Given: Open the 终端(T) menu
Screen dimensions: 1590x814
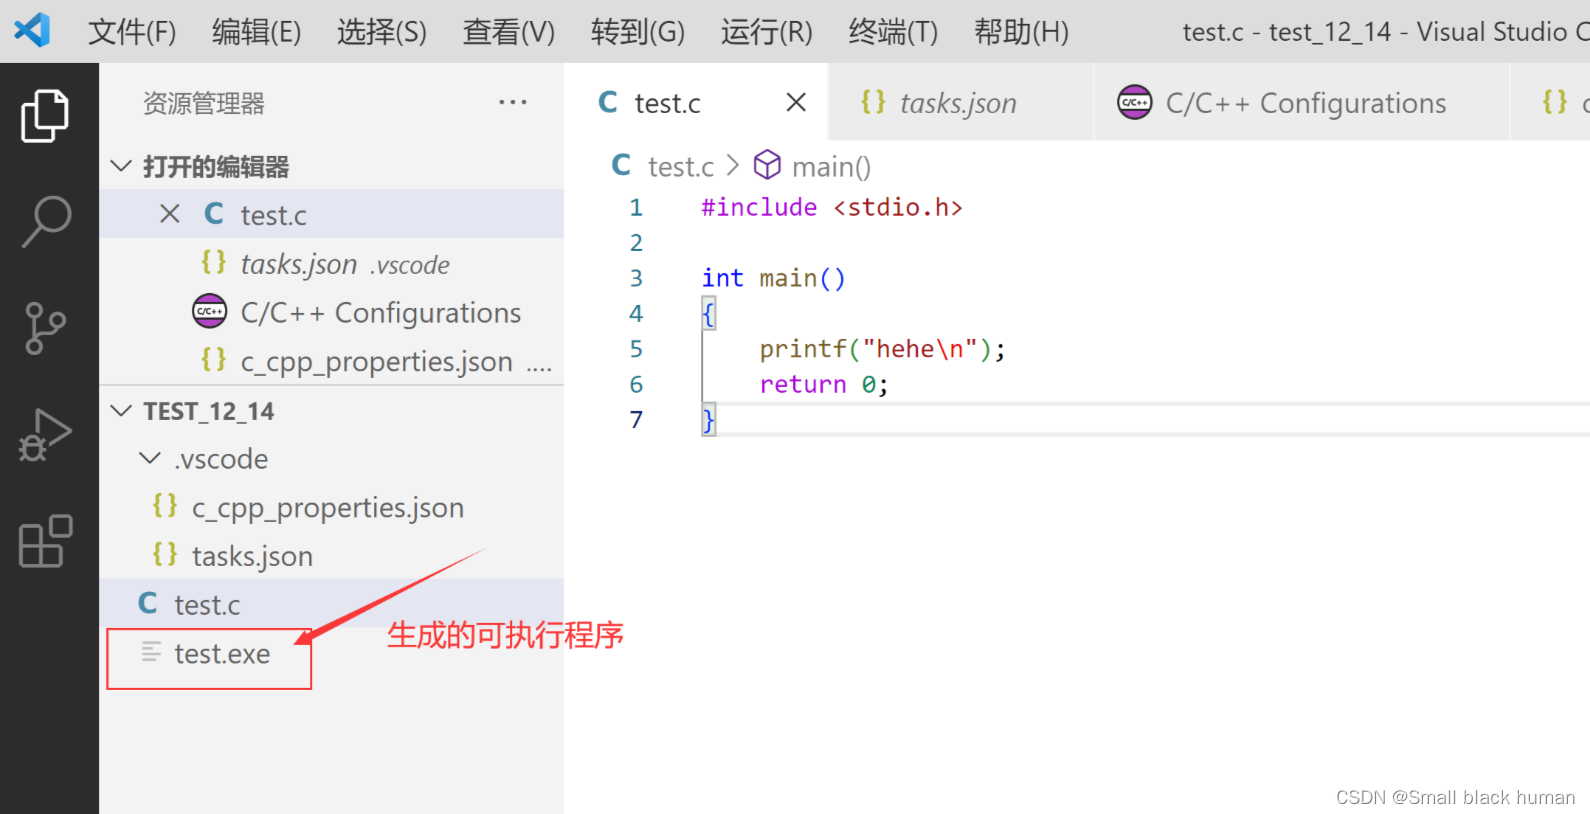Looking at the screenshot, I should [x=892, y=32].
